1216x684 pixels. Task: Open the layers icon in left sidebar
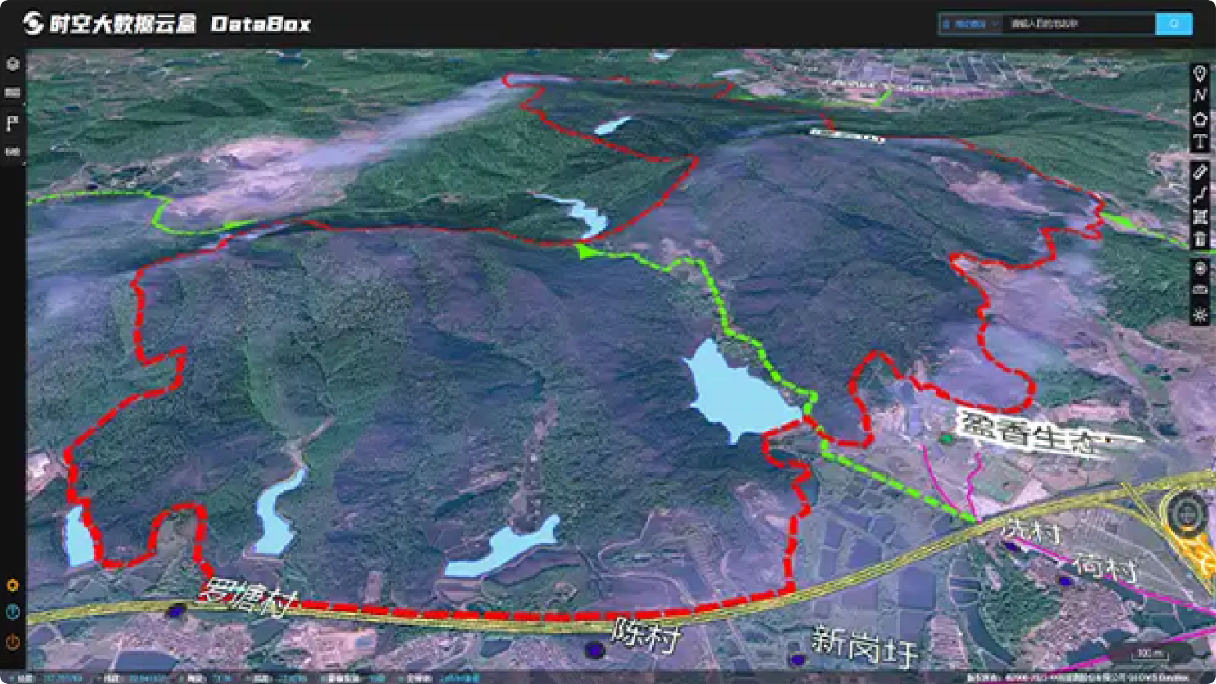pyautogui.click(x=13, y=93)
